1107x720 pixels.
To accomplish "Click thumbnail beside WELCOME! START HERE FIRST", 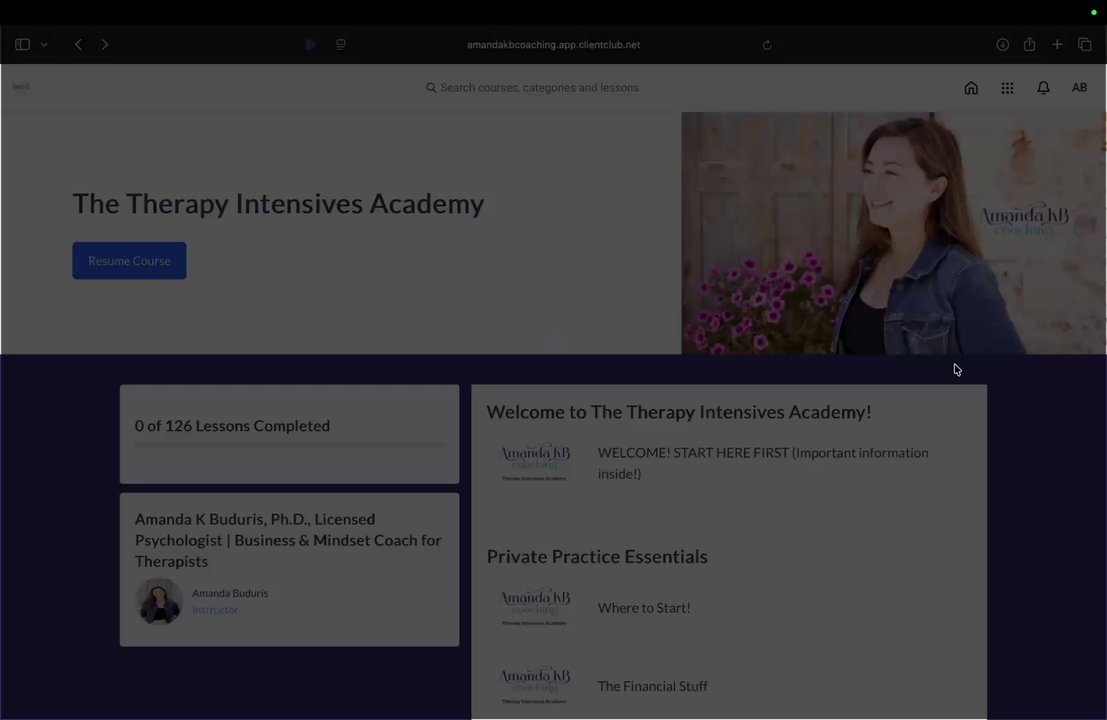I will pos(534,463).
